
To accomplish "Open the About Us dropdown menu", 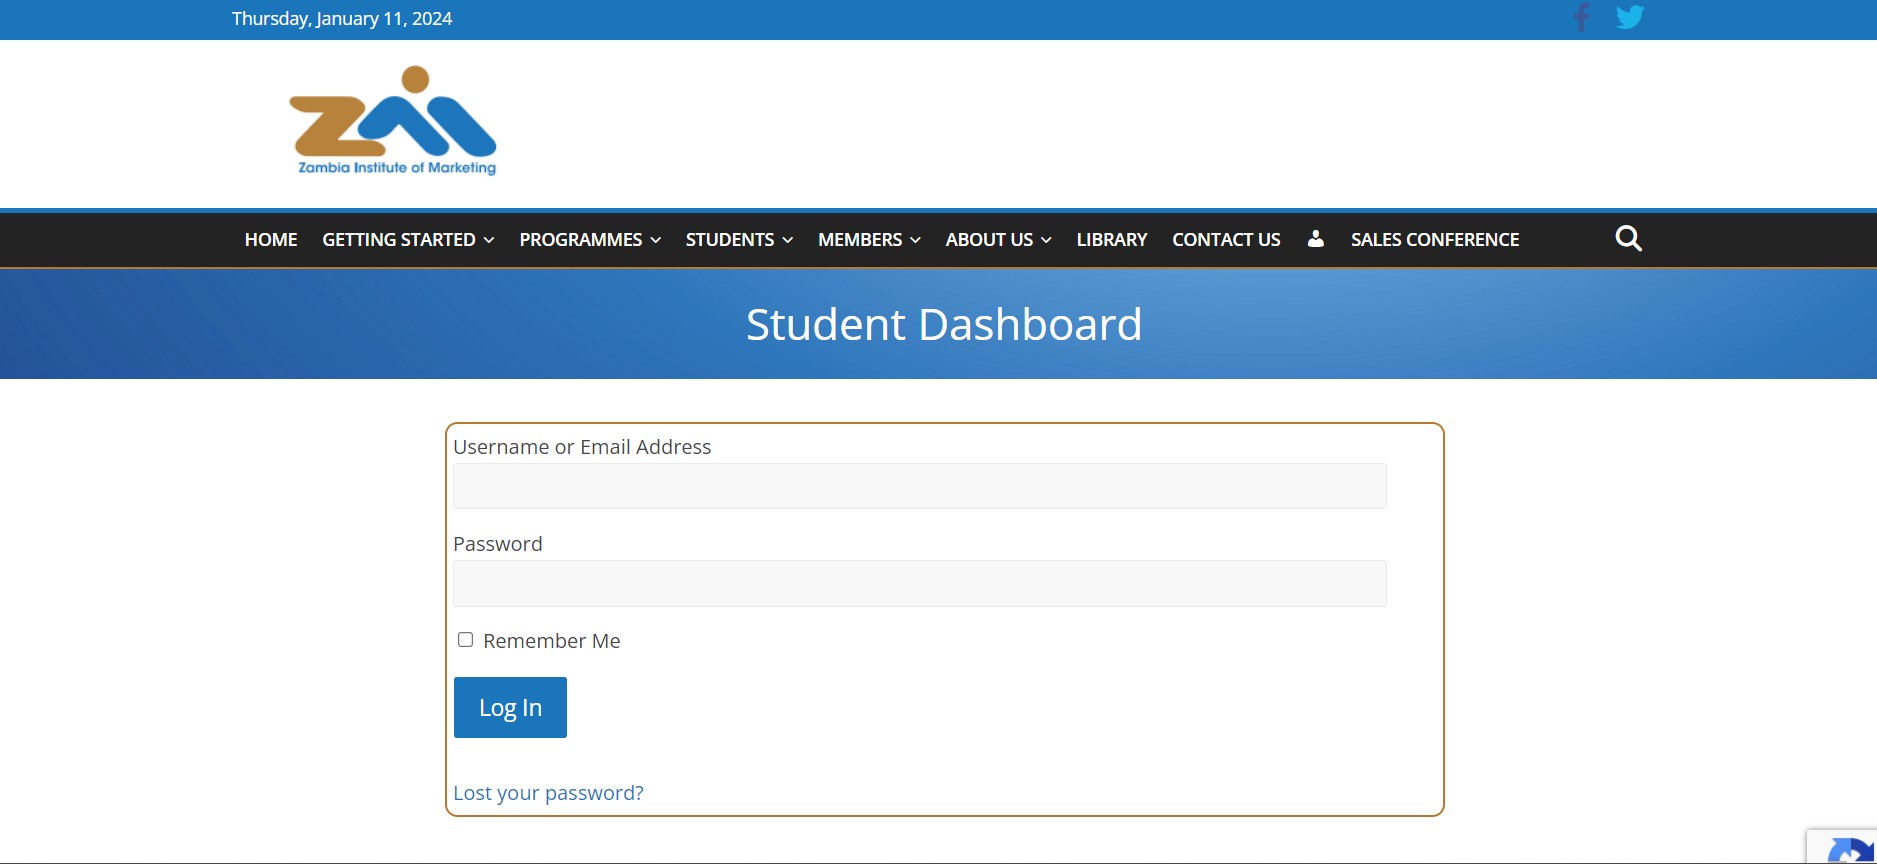I will [998, 240].
